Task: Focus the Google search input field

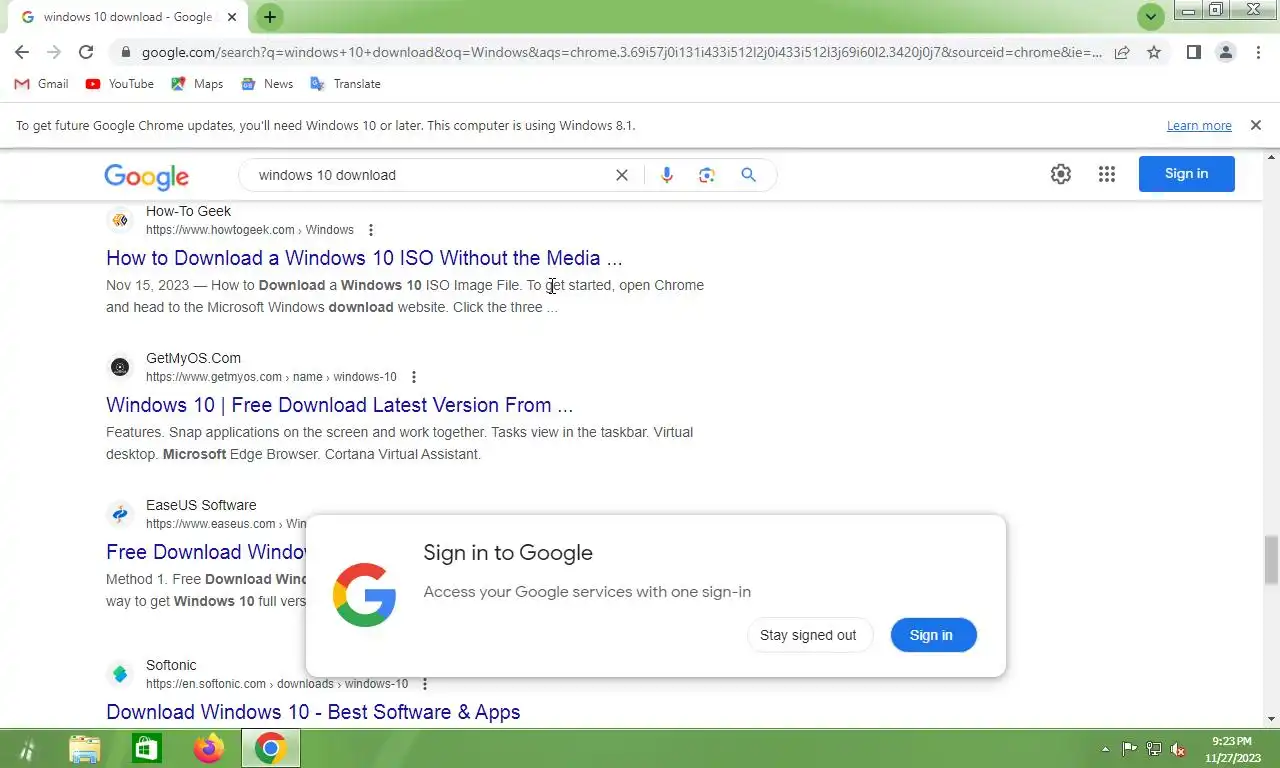Action: click(x=430, y=175)
